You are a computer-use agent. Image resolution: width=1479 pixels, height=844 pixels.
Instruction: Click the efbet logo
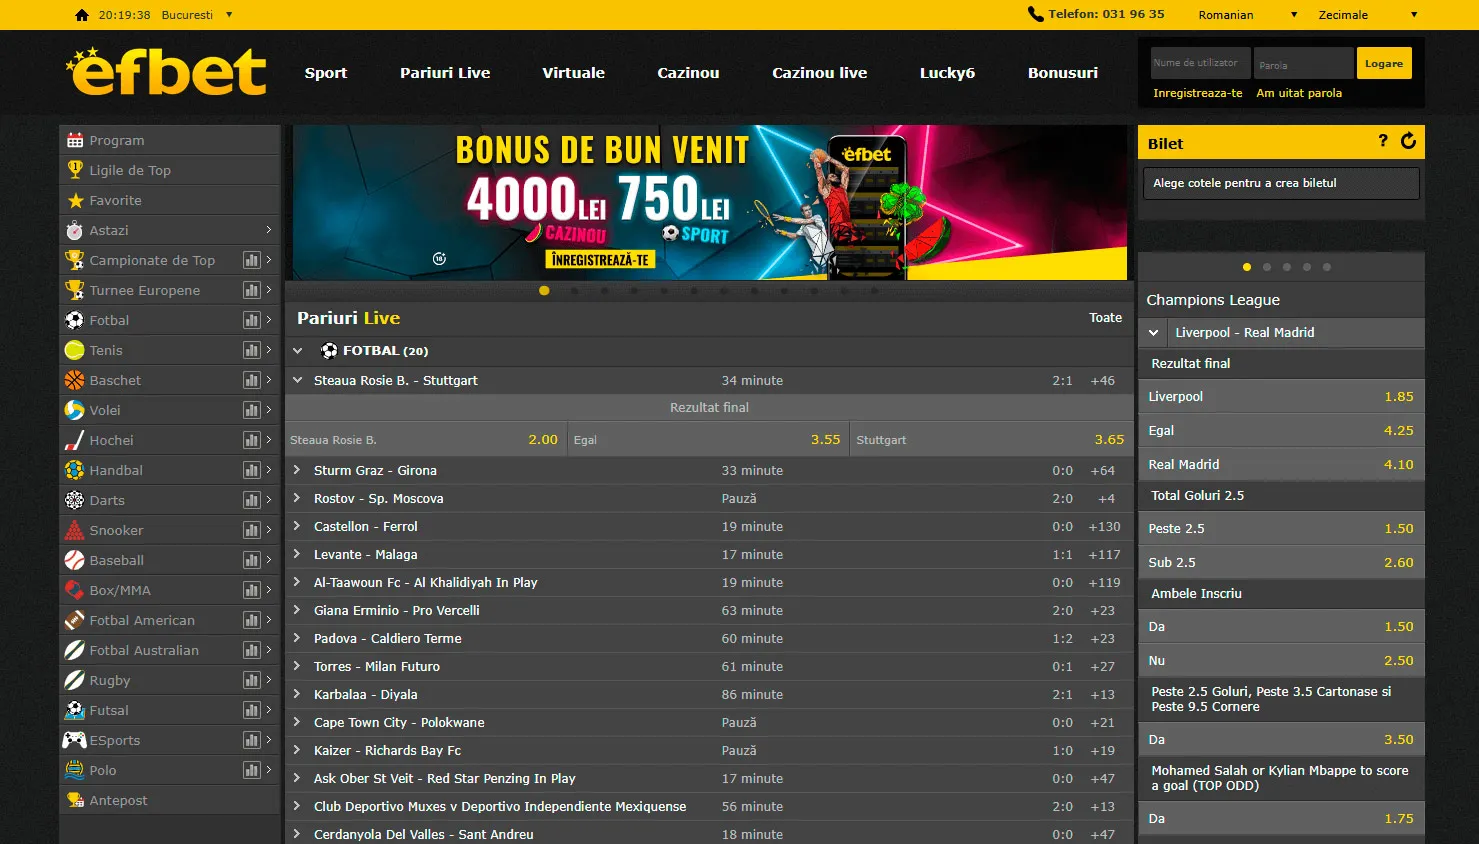[167, 71]
